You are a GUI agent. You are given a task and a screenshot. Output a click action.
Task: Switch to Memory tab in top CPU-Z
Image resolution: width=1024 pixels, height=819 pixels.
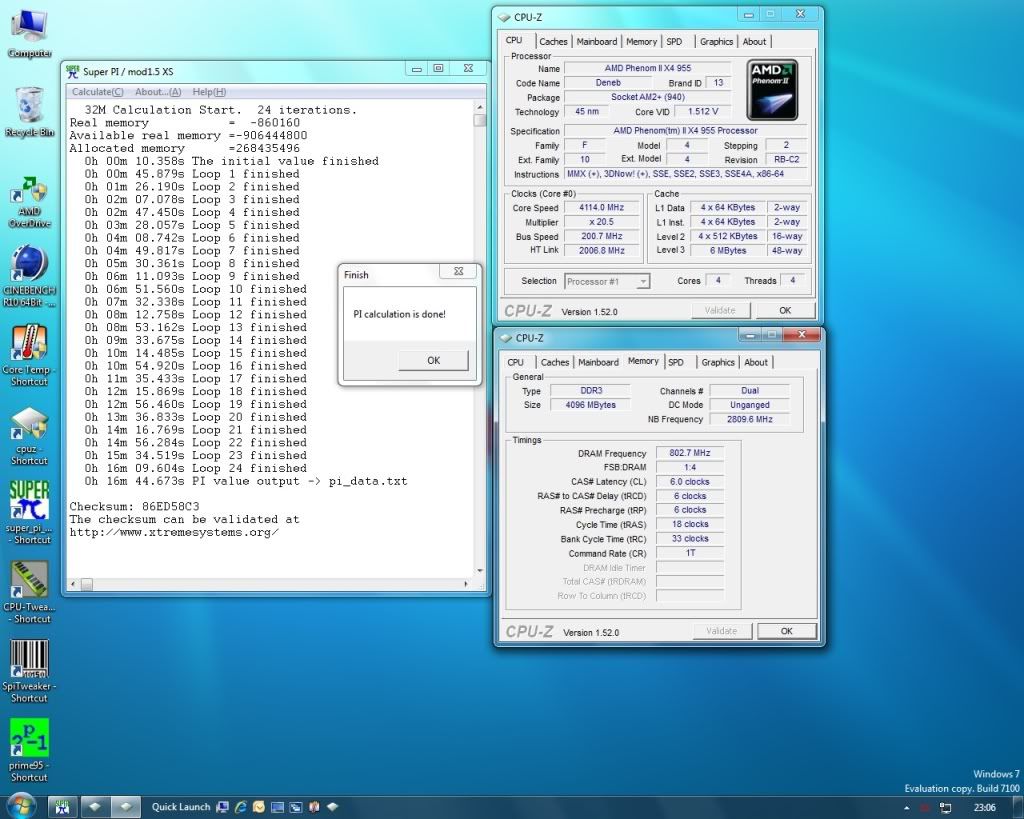(x=641, y=41)
